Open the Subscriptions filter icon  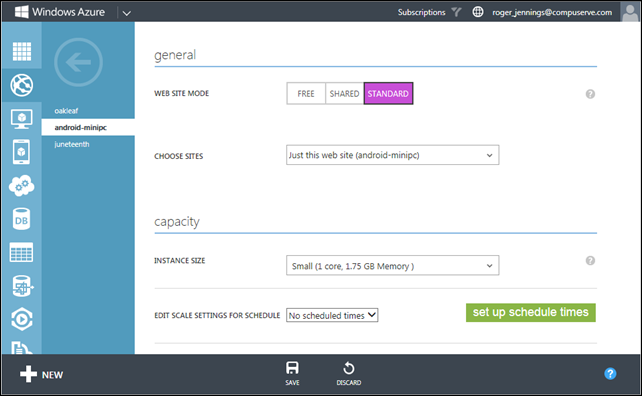[456, 12]
